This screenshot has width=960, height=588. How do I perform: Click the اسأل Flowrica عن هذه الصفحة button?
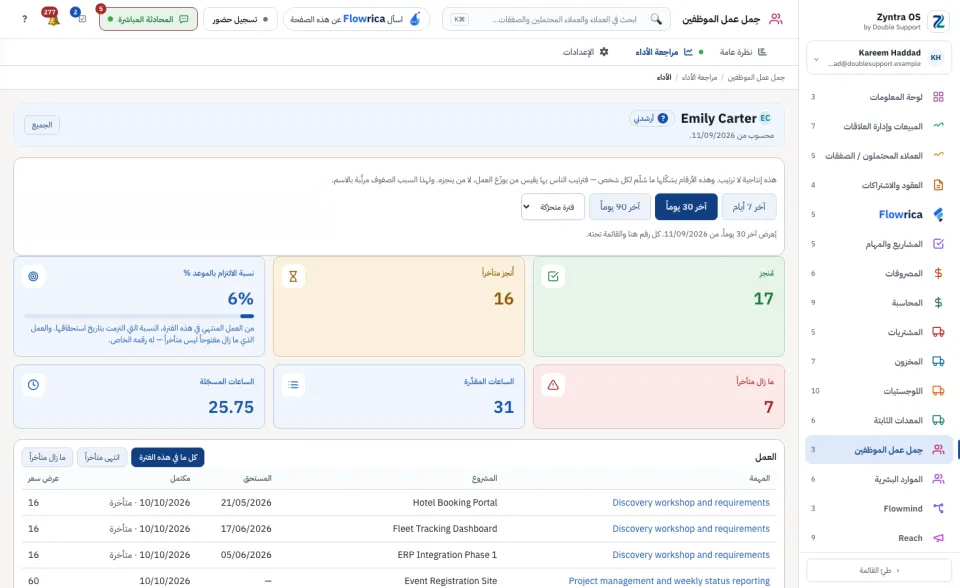point(356,19)
